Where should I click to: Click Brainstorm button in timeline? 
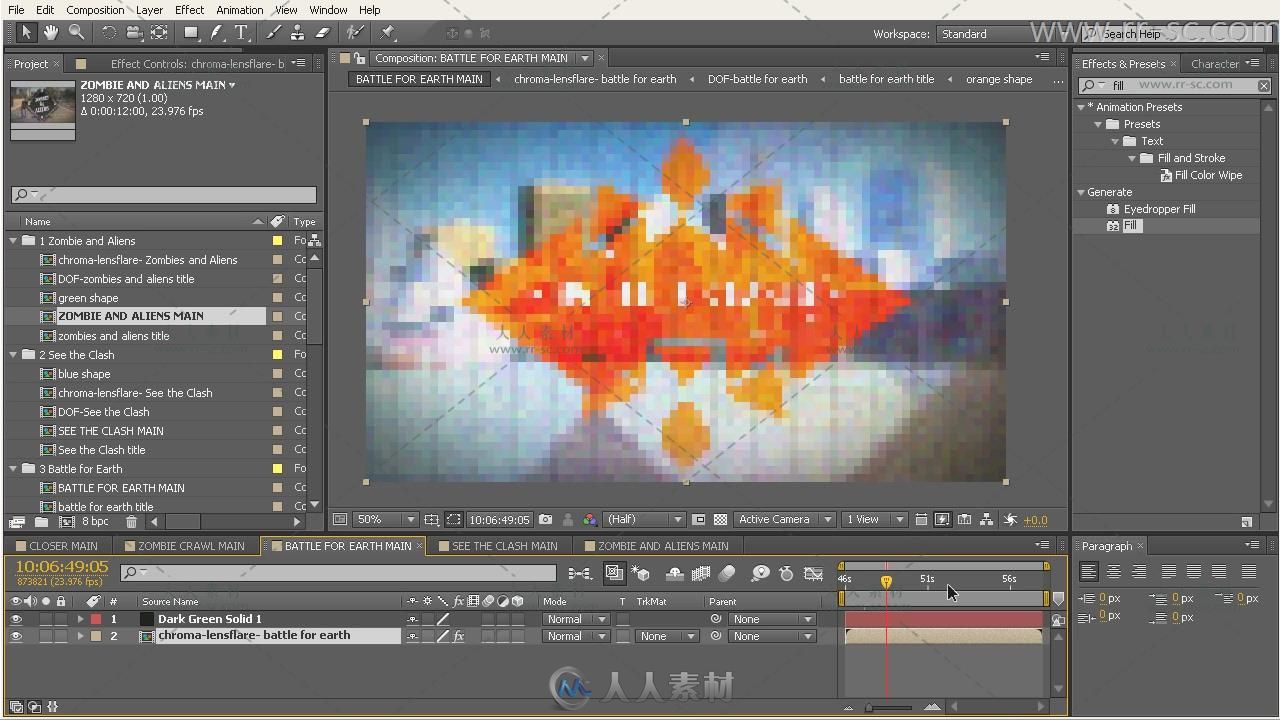pyautogui.click(x=760, y=573)
